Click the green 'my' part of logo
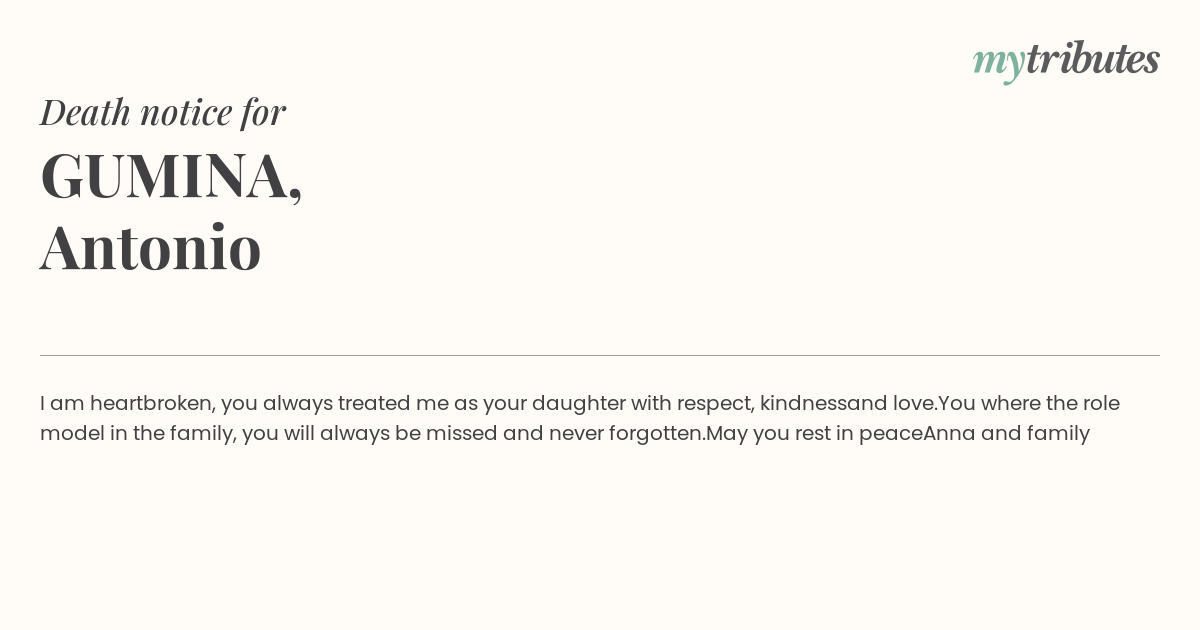The height and width of the screenshot is (630, 1200). tap(998, 63)
